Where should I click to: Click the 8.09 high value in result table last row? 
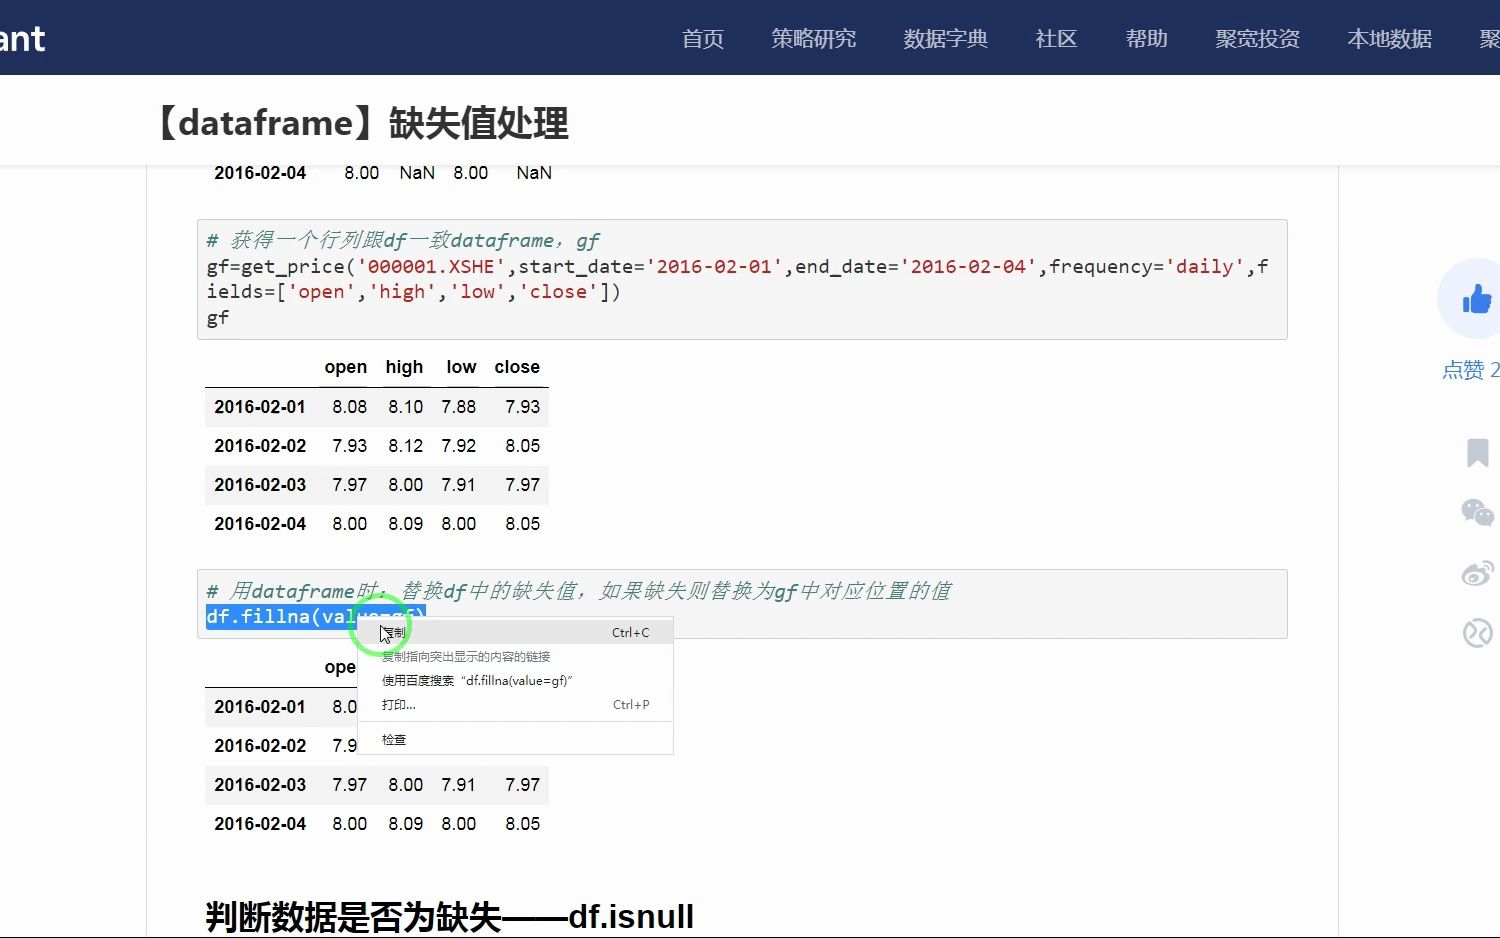(405, 824)
